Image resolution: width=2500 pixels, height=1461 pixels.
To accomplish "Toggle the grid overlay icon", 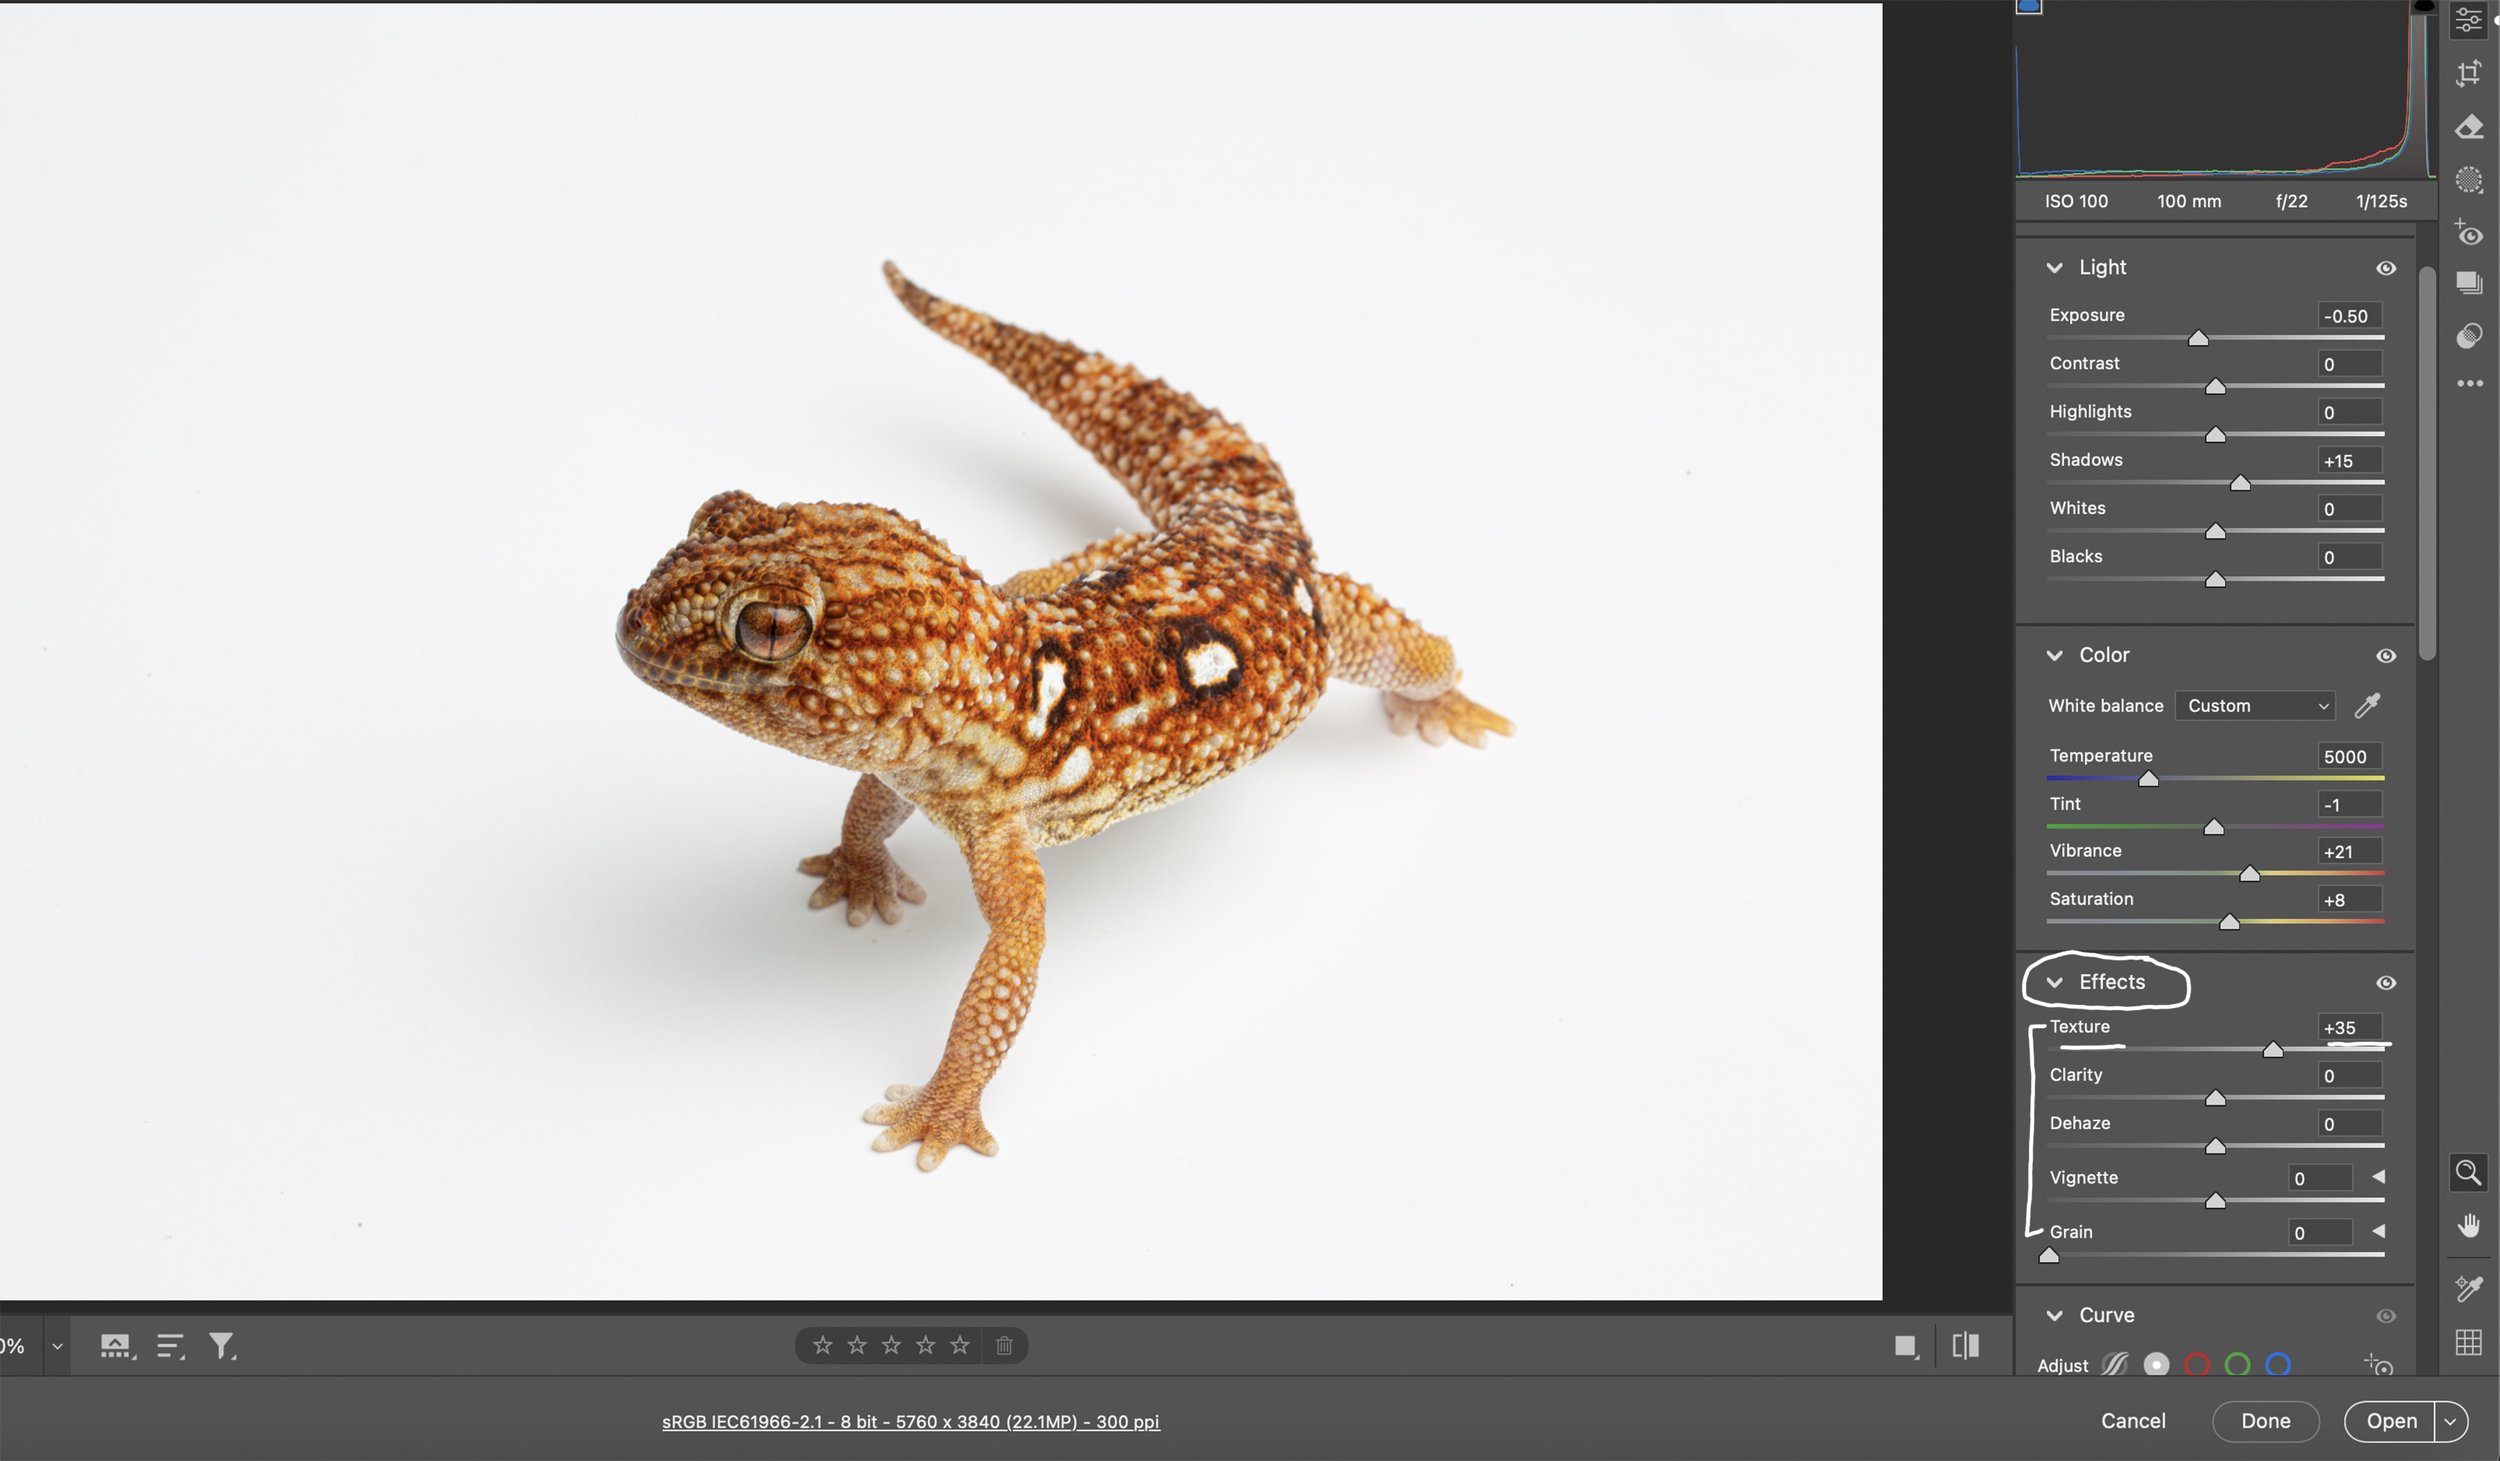I will 2468,1342.
